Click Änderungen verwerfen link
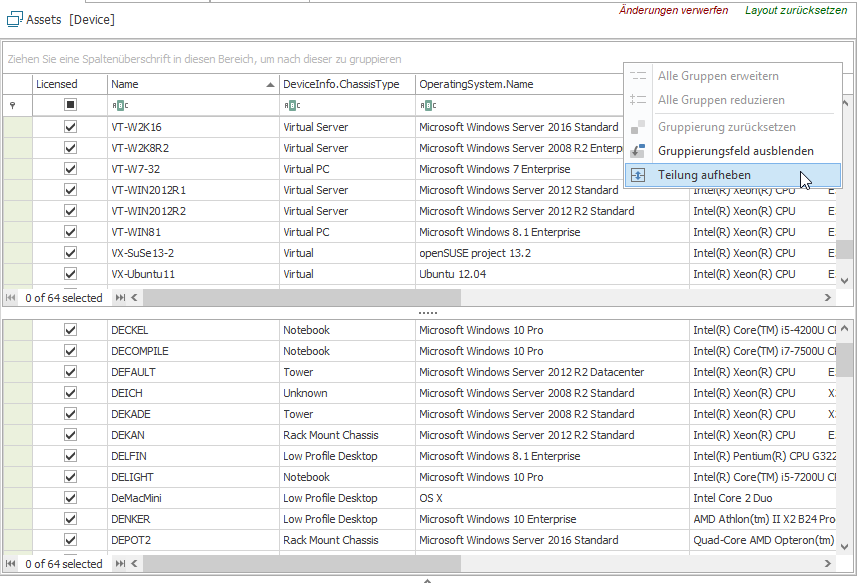This screenshot has height=583, width=857. 673,10
